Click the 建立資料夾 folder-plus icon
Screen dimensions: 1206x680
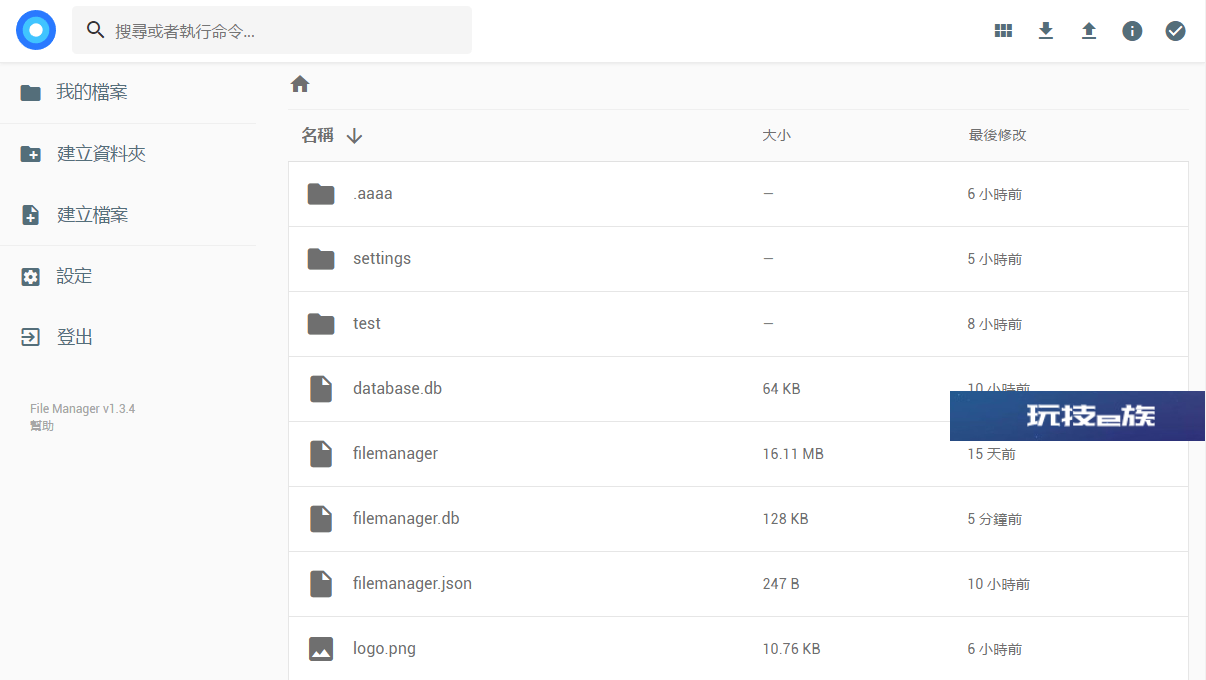tap(31, 154)
